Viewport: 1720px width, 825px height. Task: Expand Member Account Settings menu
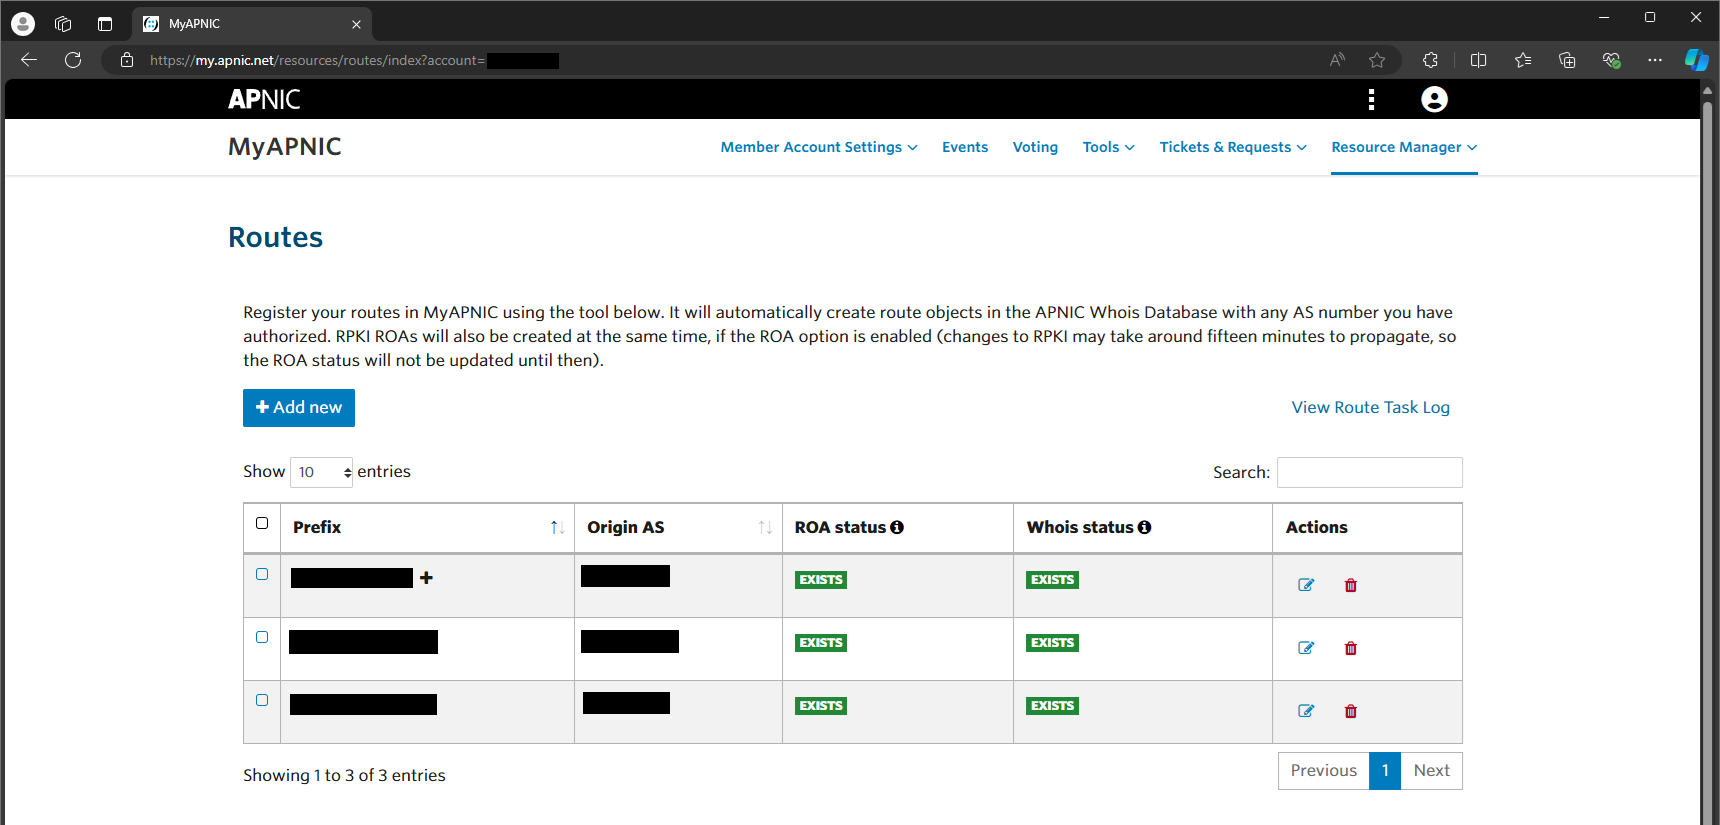pyautogui.click(x=819, y=147)
